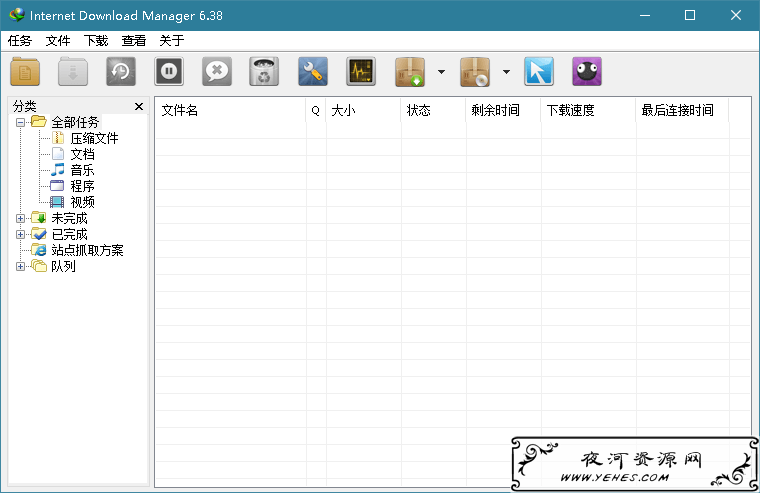The height and width of the screenshot is (493, 760).
Task: Sort list by 文件名 column header
Action: click(x=230, y=110)
